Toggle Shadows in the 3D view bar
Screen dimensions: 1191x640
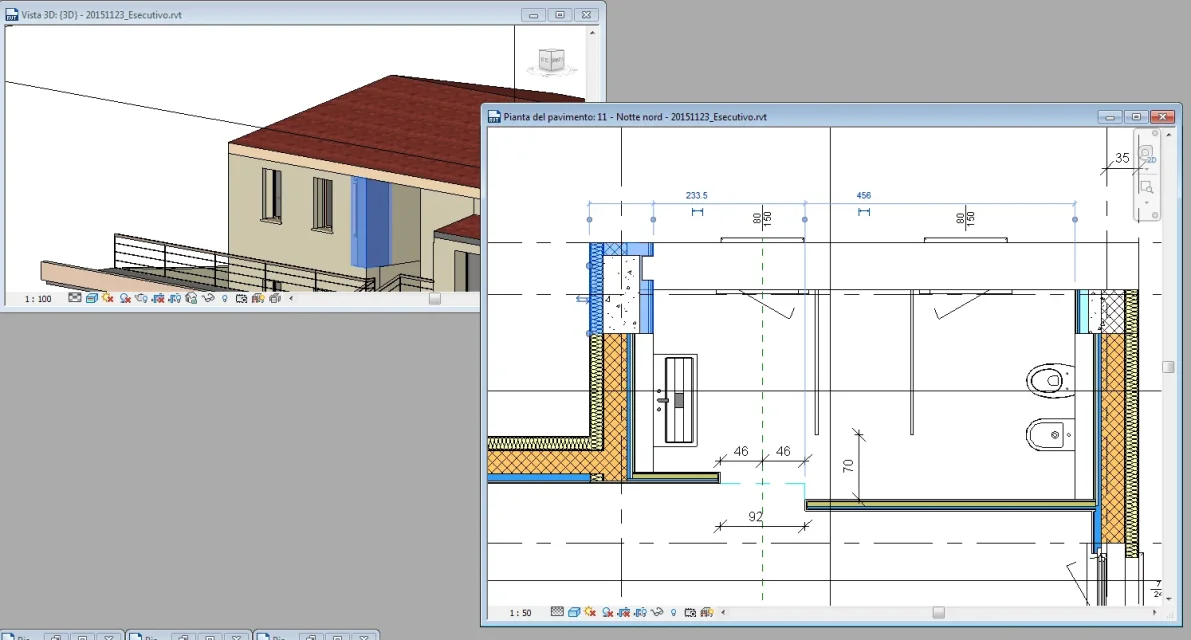(x=125, y=298)
